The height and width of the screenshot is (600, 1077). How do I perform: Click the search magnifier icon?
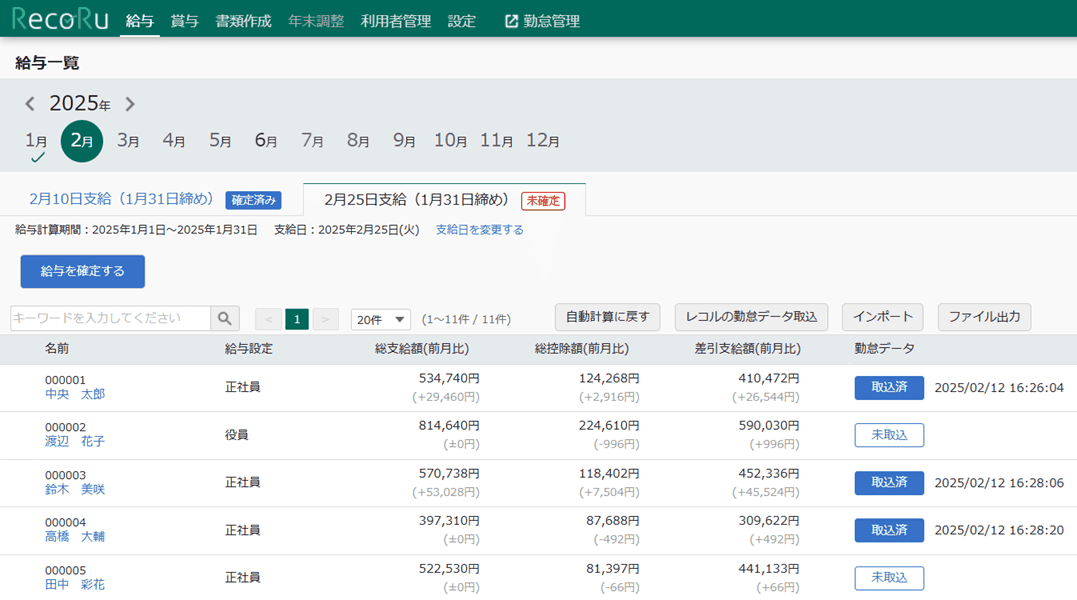tap(225, 319)
